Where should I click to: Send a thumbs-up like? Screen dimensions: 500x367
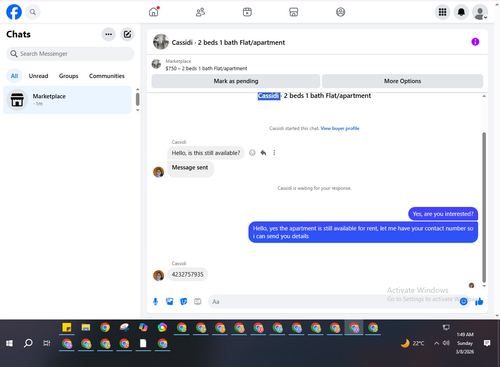click(x=479, y=302)
